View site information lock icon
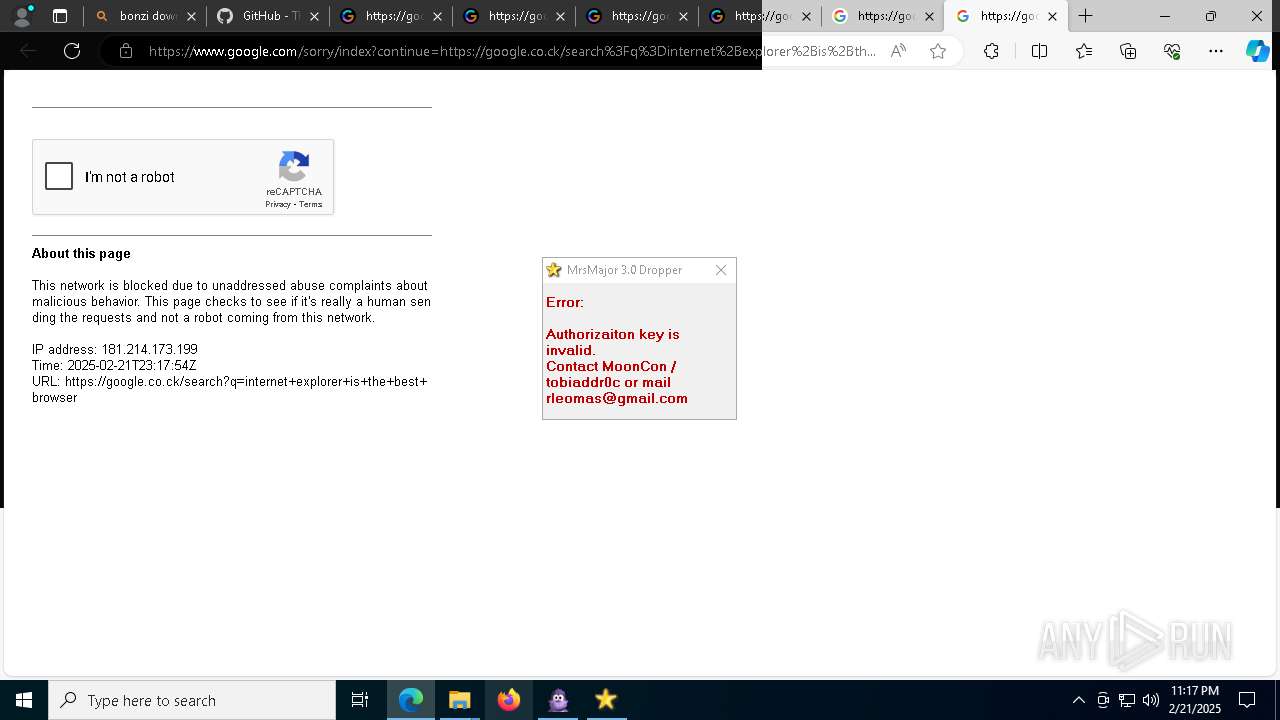The height and width of the screenshot is (720, 1280). coord(126,51)
